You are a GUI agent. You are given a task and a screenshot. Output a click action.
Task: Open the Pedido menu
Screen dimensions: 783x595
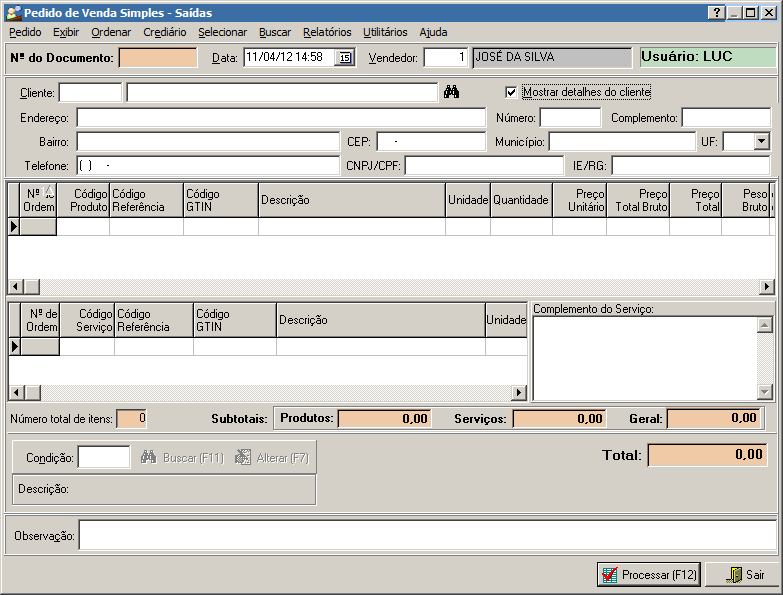pyautogui.click(x=25, y=32)
